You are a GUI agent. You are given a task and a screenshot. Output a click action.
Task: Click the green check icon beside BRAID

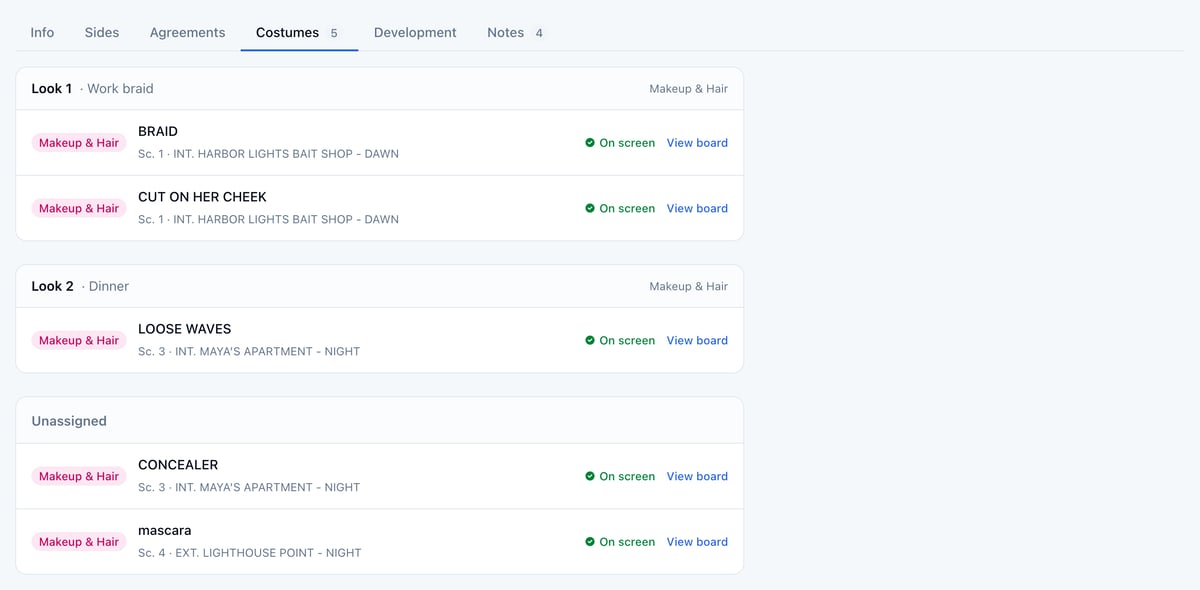coord(590,143)
